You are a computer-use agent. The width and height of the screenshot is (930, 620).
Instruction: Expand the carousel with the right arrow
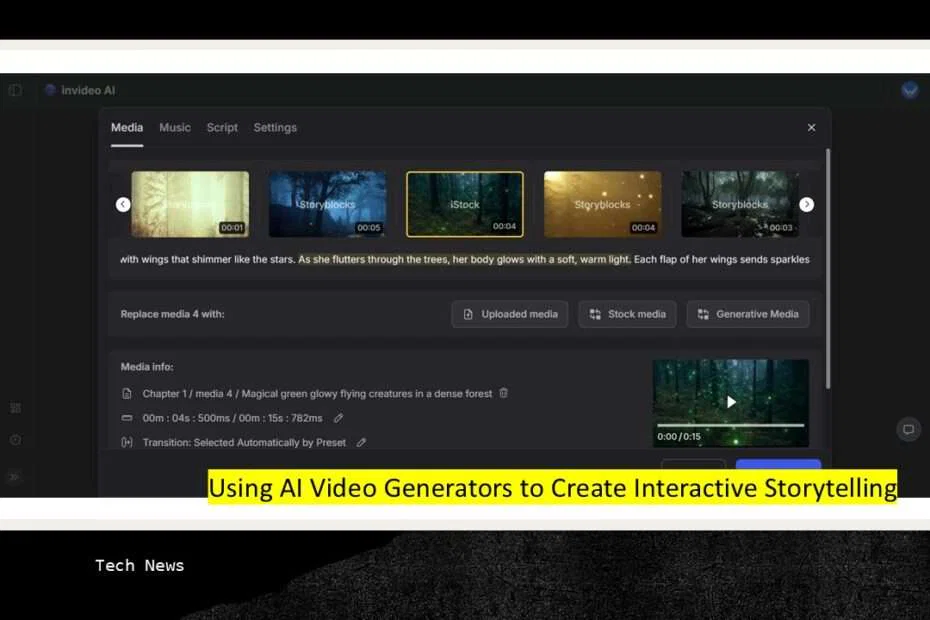tap(806, 204)
